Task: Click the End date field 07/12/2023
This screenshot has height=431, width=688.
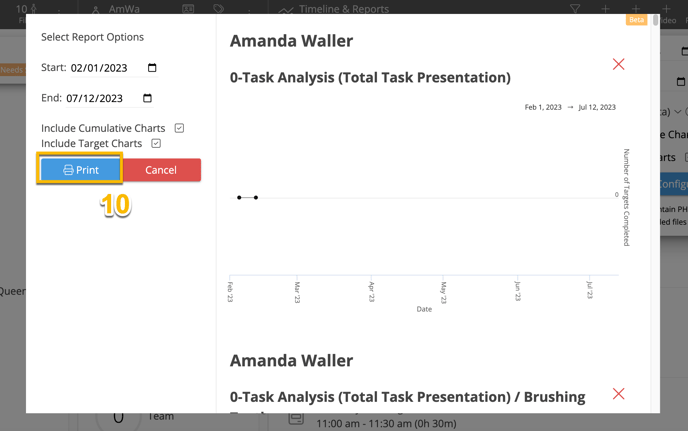Action: [x=95, y=98]
